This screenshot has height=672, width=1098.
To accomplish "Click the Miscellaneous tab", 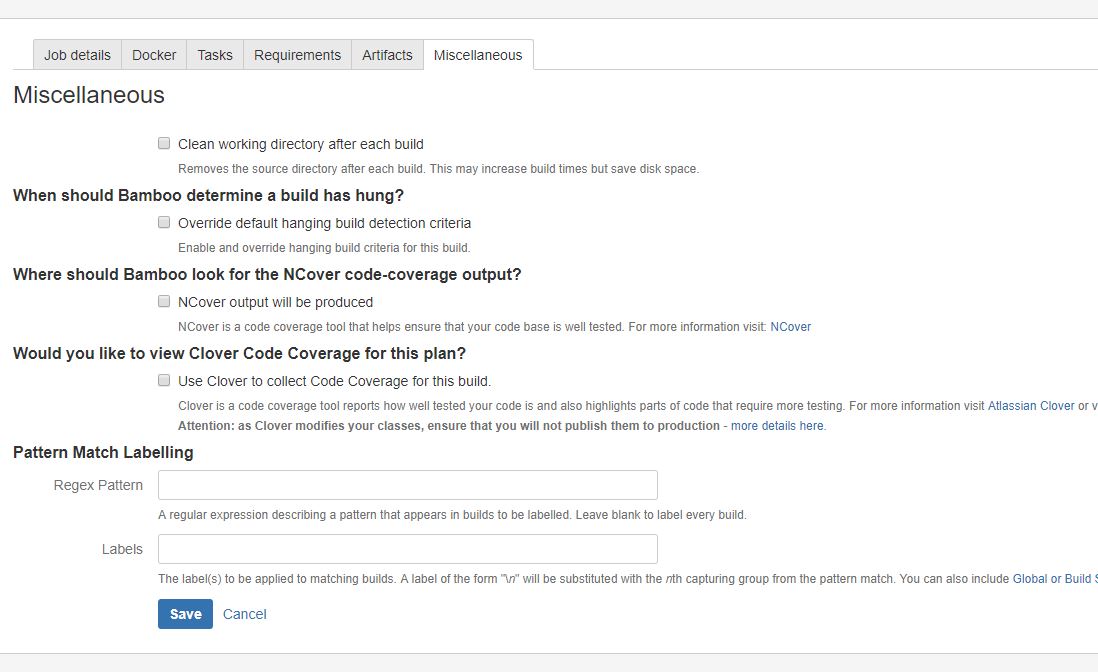I will coord(478,55).
